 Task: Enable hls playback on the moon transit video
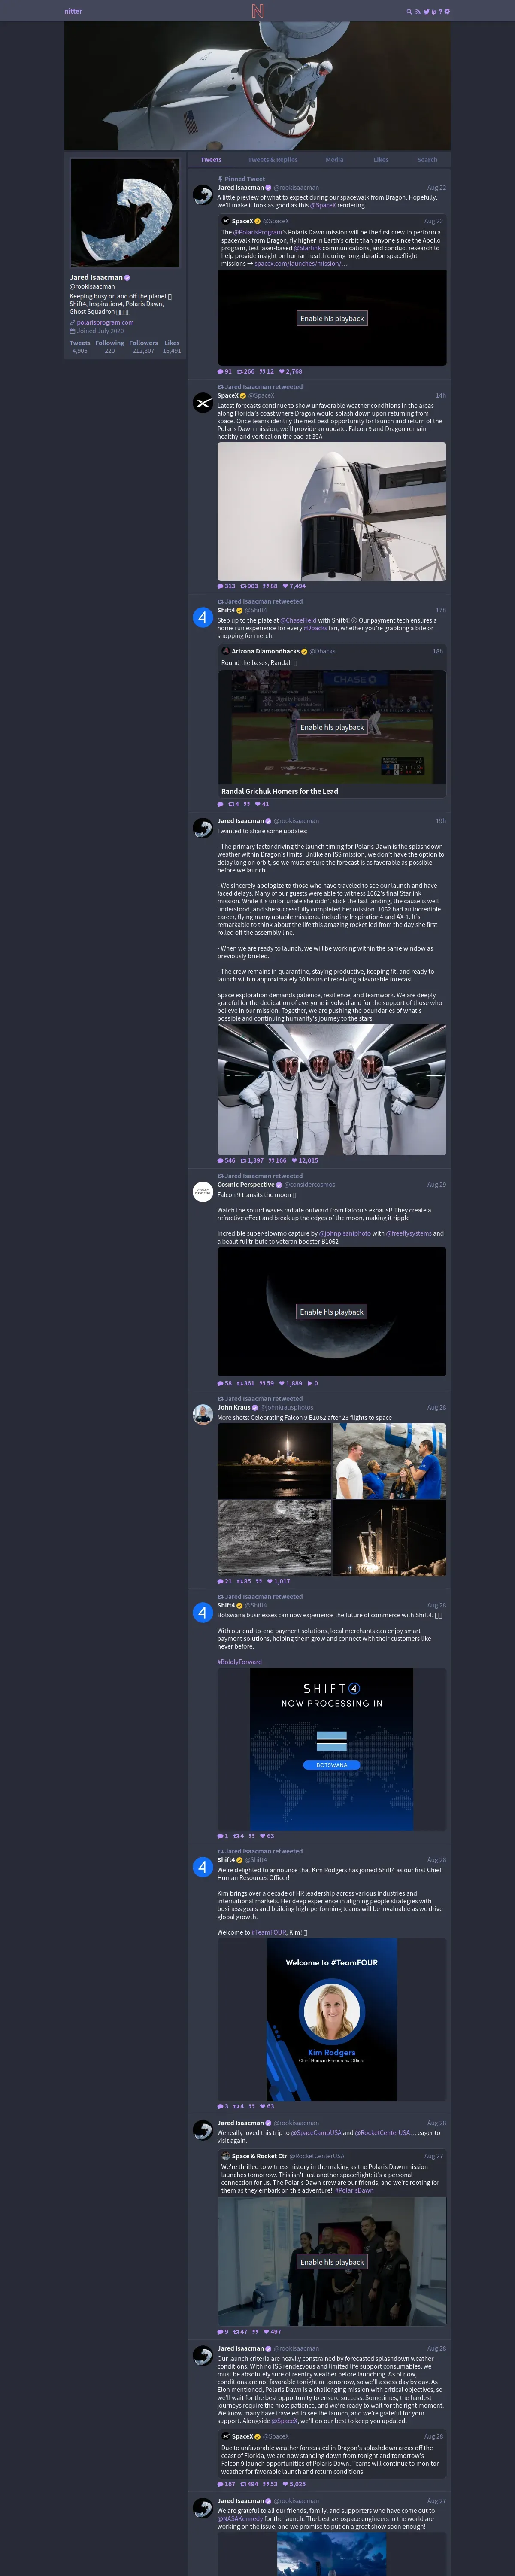click(x=332, y=1312)
